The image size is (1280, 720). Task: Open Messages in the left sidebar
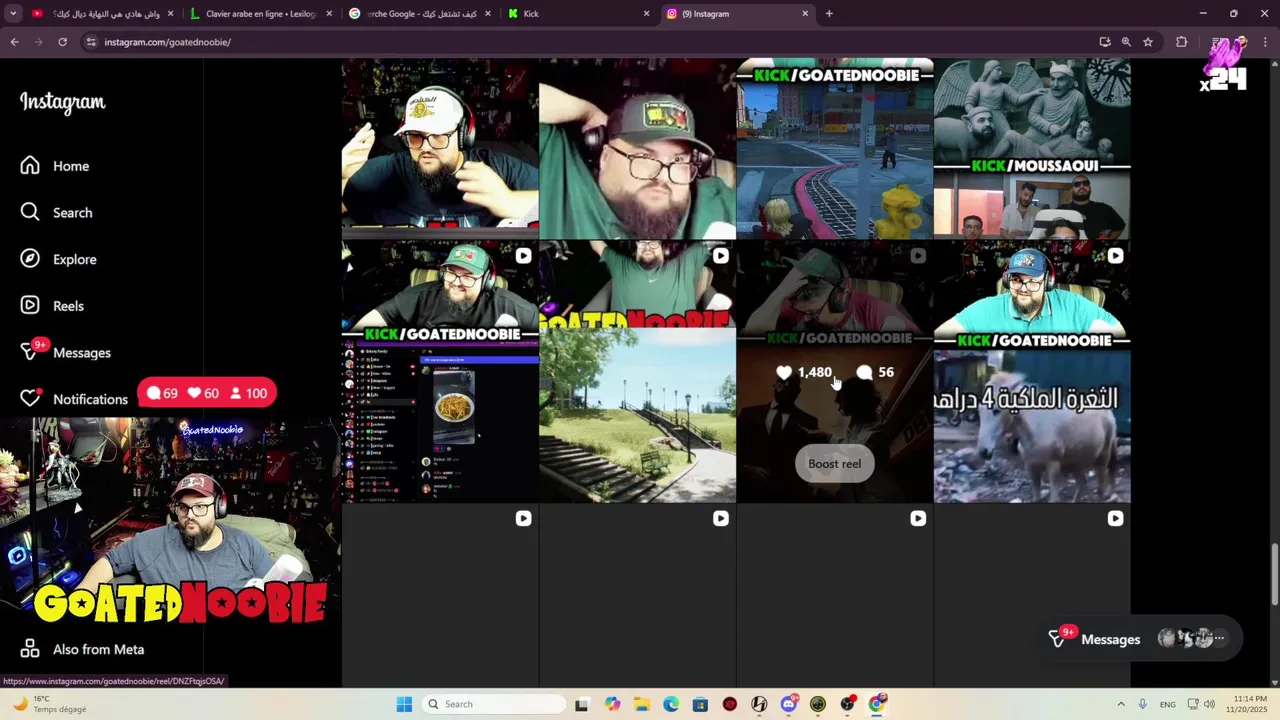click(65, 352)
